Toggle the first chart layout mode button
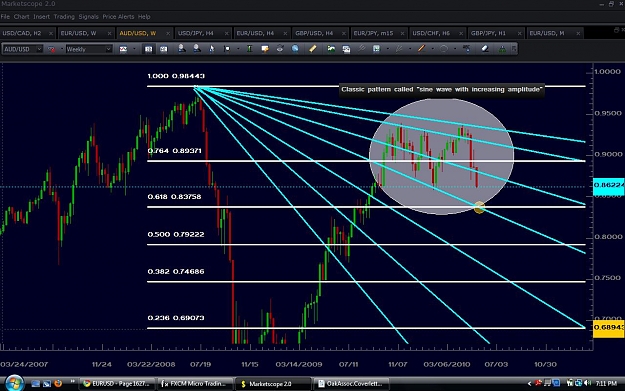This screenshot has width=625, height=391. pyautogui.click(x=148, y=49)
